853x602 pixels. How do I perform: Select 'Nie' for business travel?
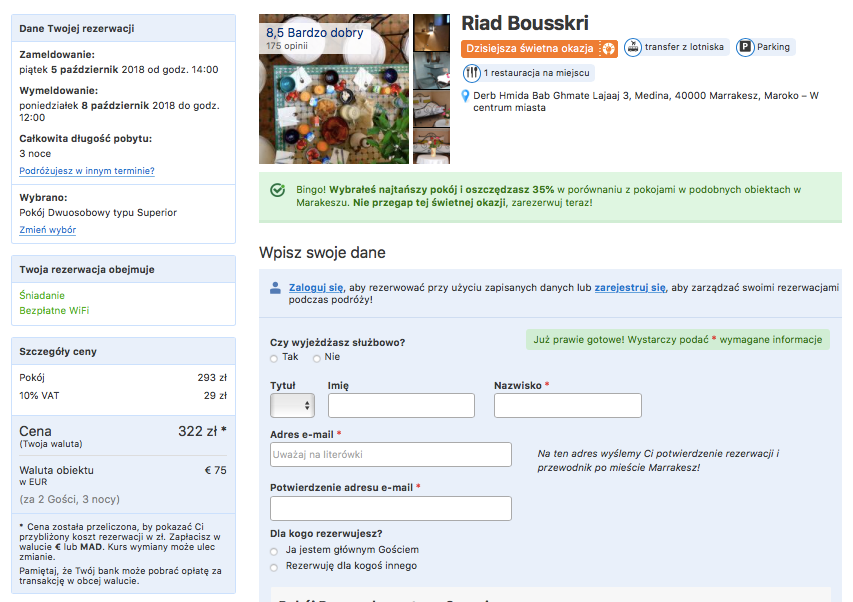click(317, 358)
